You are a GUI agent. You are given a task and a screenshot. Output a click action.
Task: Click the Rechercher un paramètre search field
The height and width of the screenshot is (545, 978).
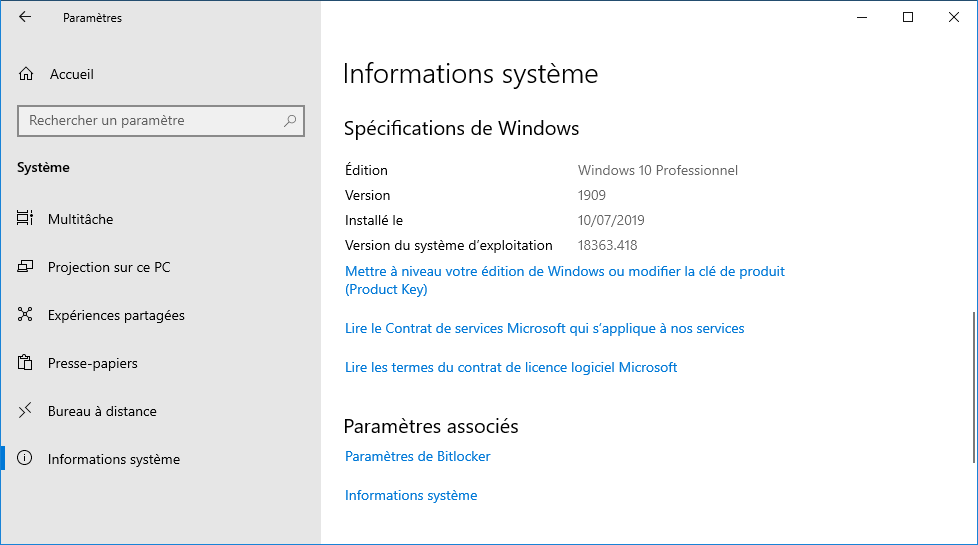coord(161,121)
